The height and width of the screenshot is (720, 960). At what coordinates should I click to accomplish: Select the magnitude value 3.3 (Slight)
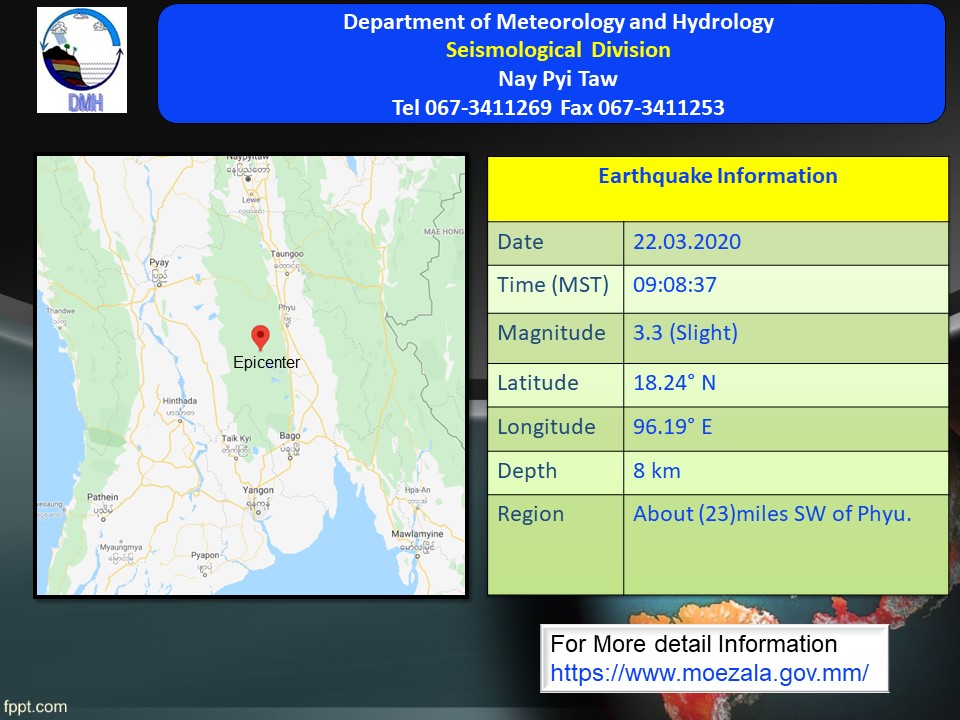(685, 333)
